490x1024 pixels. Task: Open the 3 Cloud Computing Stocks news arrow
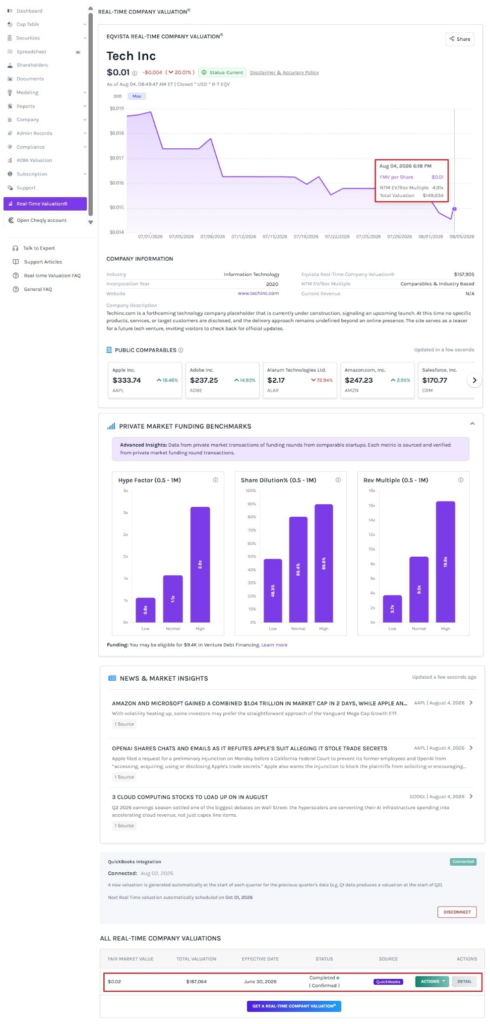coord(472,797)
